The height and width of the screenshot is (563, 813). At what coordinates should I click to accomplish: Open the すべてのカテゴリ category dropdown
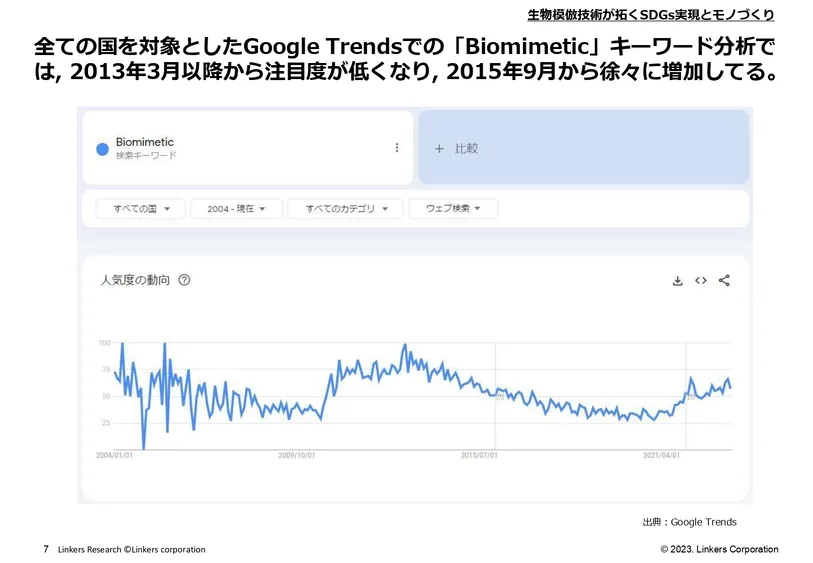[x=345, y=209]
